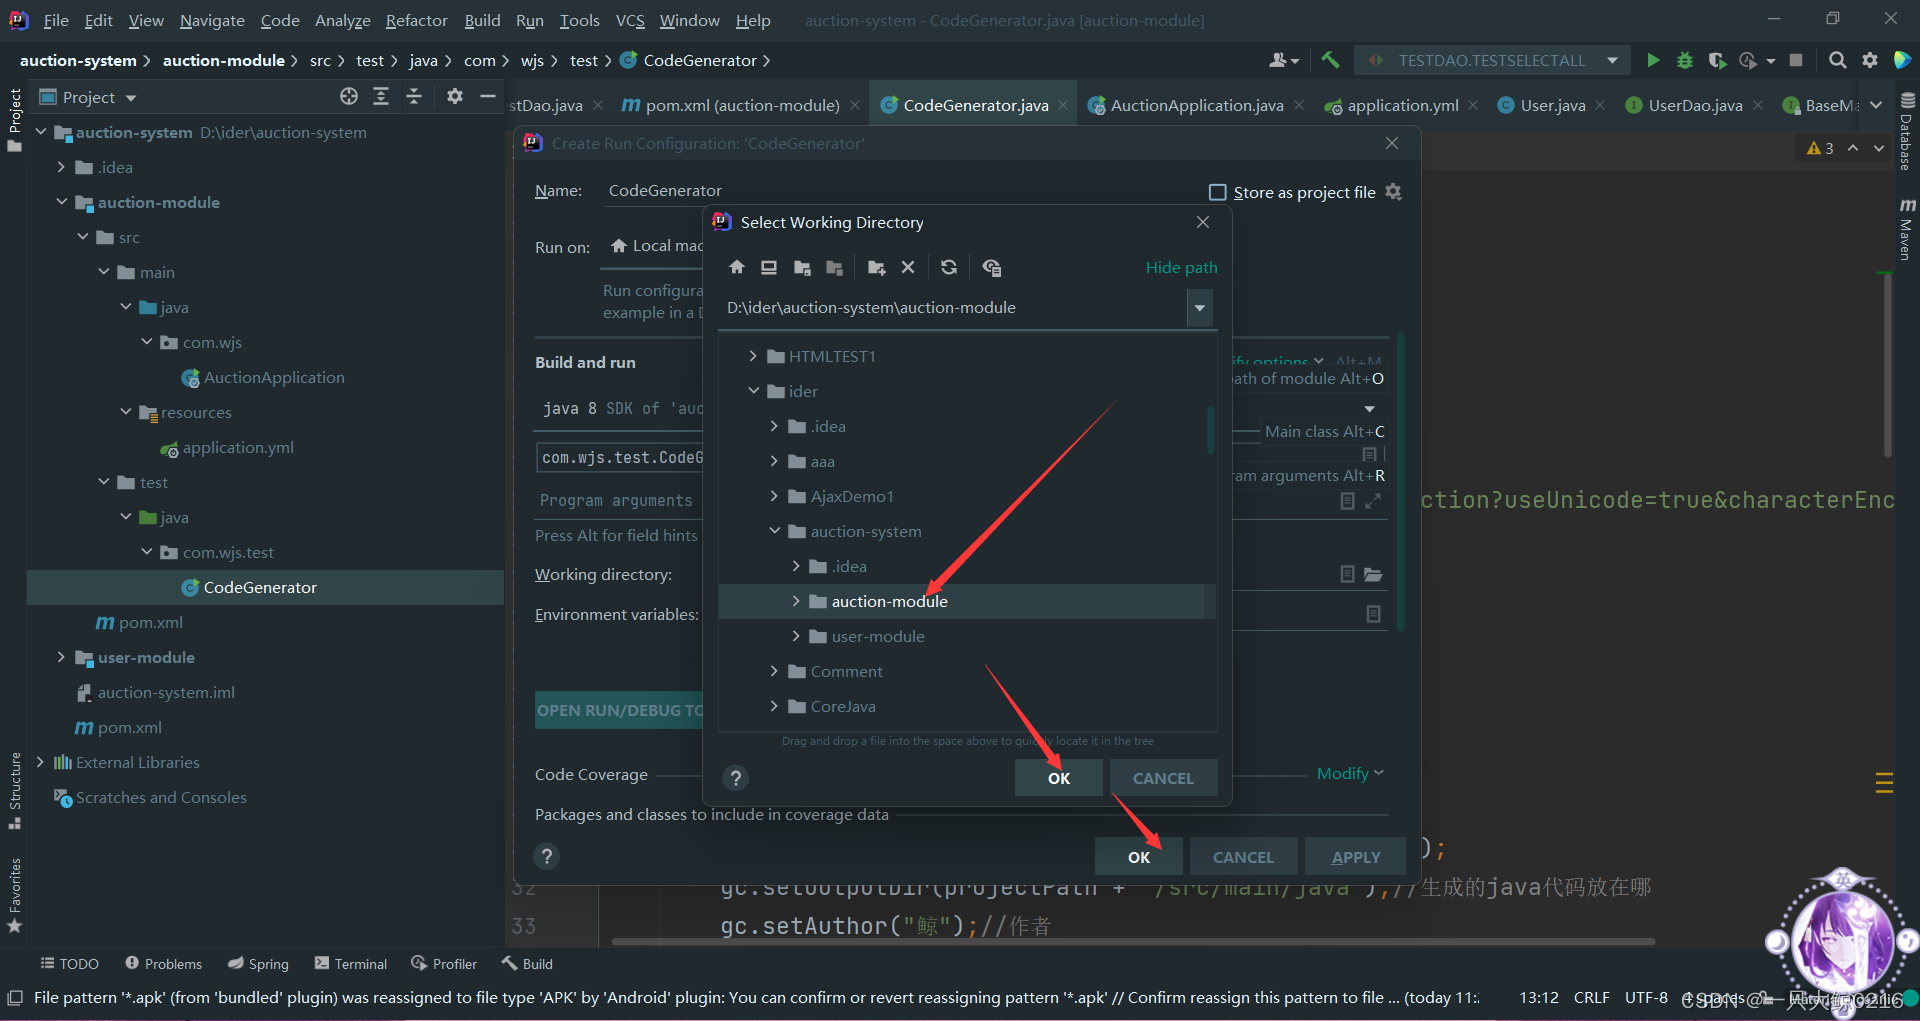
Task: Click the Modify coverage options link
Action: [1350, 773]
